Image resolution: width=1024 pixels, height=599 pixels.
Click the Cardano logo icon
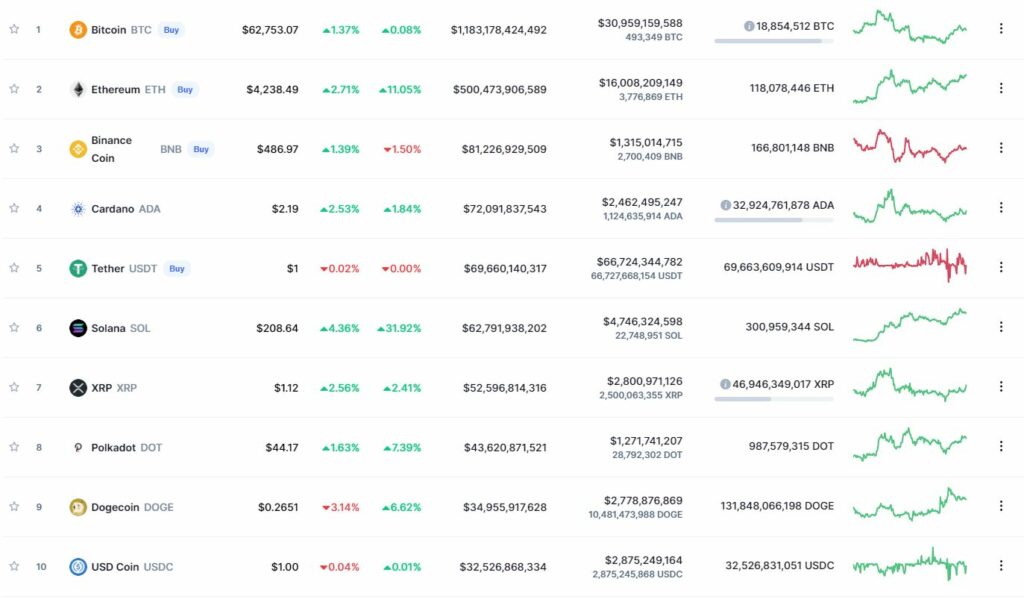pyautogui.click(x=77, y=209)
